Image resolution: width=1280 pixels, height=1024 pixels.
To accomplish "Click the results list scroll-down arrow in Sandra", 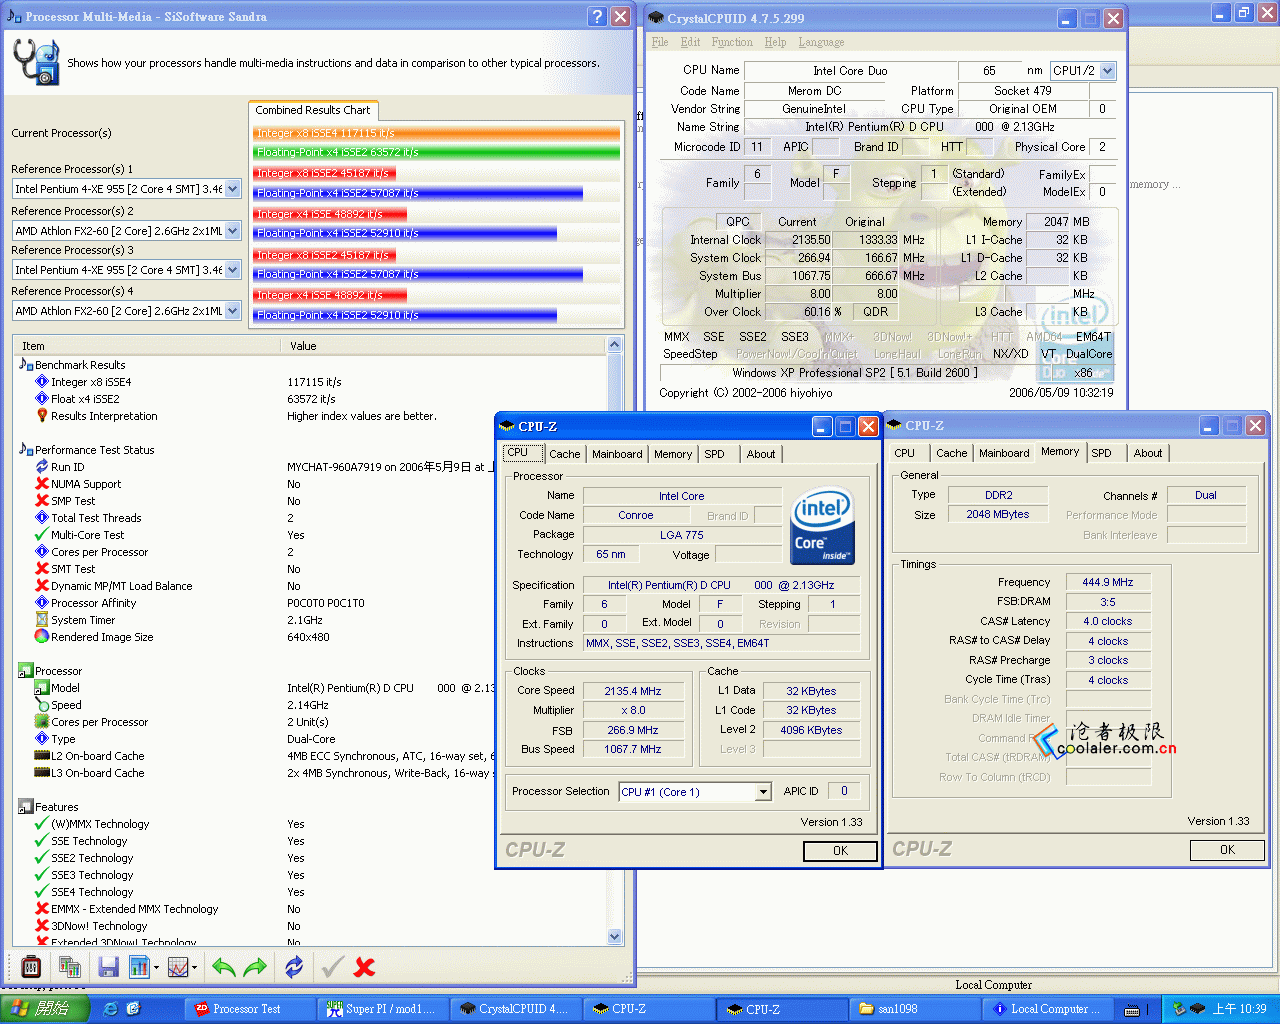I will point(615,937).
